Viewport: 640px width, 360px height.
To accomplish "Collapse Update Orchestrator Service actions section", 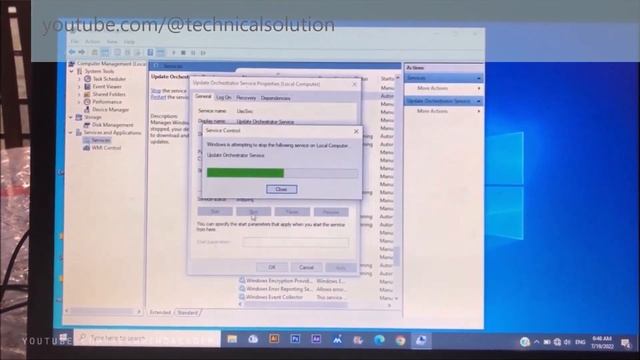I will [478, 101].
